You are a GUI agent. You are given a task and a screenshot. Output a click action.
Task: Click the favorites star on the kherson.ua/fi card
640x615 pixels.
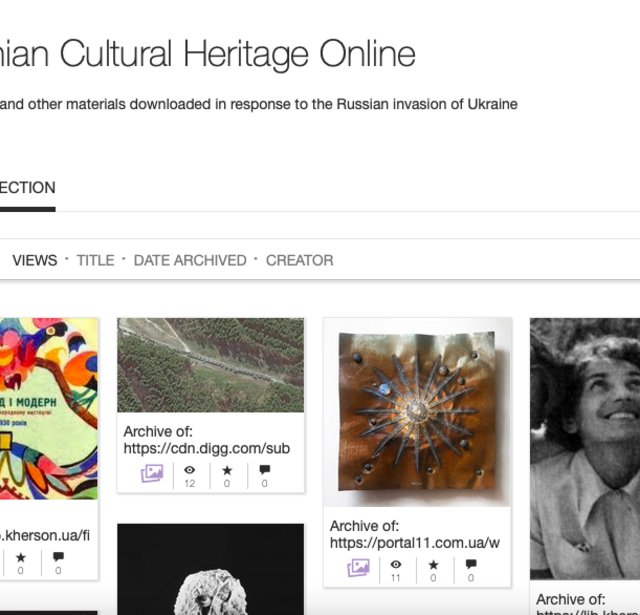point(20,557)
